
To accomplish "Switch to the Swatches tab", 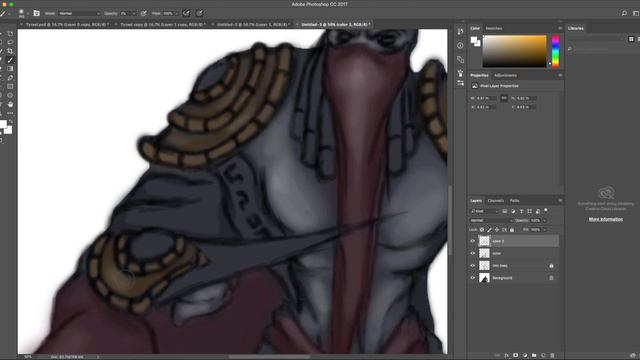I will point(494,28).
